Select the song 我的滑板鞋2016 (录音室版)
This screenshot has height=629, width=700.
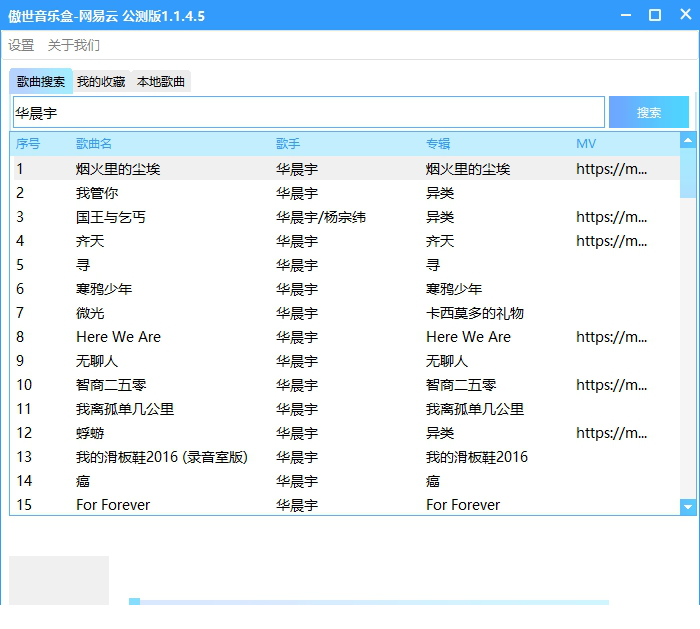click(x=162, y=457)
